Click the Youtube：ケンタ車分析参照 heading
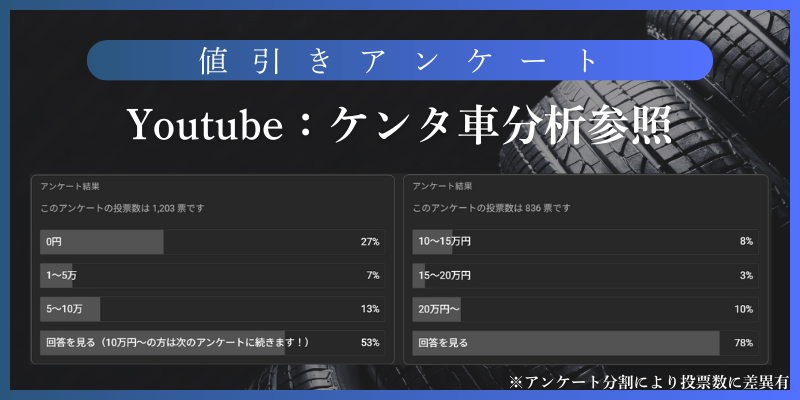Screen dimensions: 800x400 (399, 125)
